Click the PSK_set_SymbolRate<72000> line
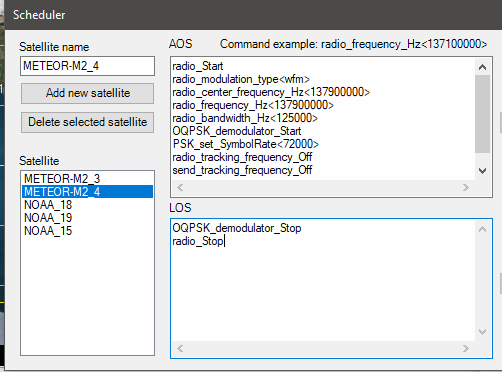This screenshot has height=372, width=502. [x=246, y=144]
